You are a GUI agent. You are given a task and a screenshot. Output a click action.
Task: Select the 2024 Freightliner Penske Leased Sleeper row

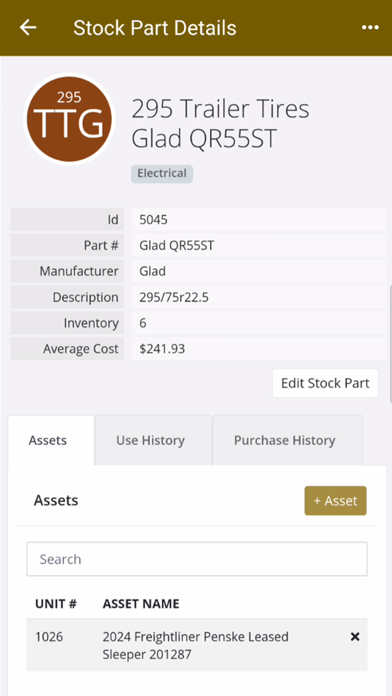click(x=197, y=645)
